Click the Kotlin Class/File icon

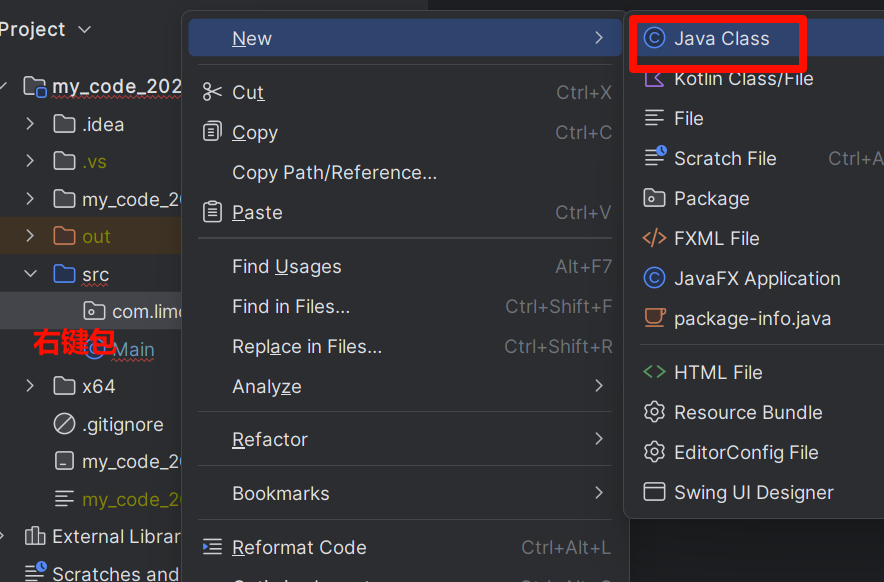pos(654,79)
